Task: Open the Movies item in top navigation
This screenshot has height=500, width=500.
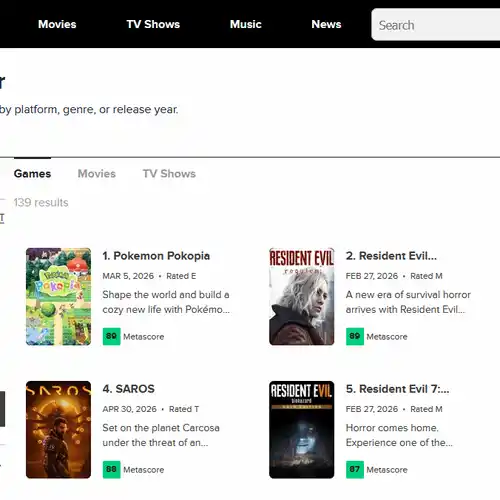Action: [57, 24]
